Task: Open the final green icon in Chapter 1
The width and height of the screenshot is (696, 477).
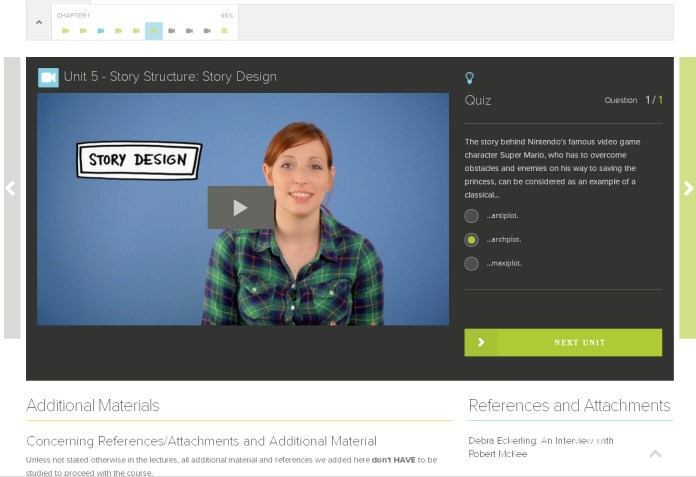Action: pyautogui.click(x=224, y=31)
